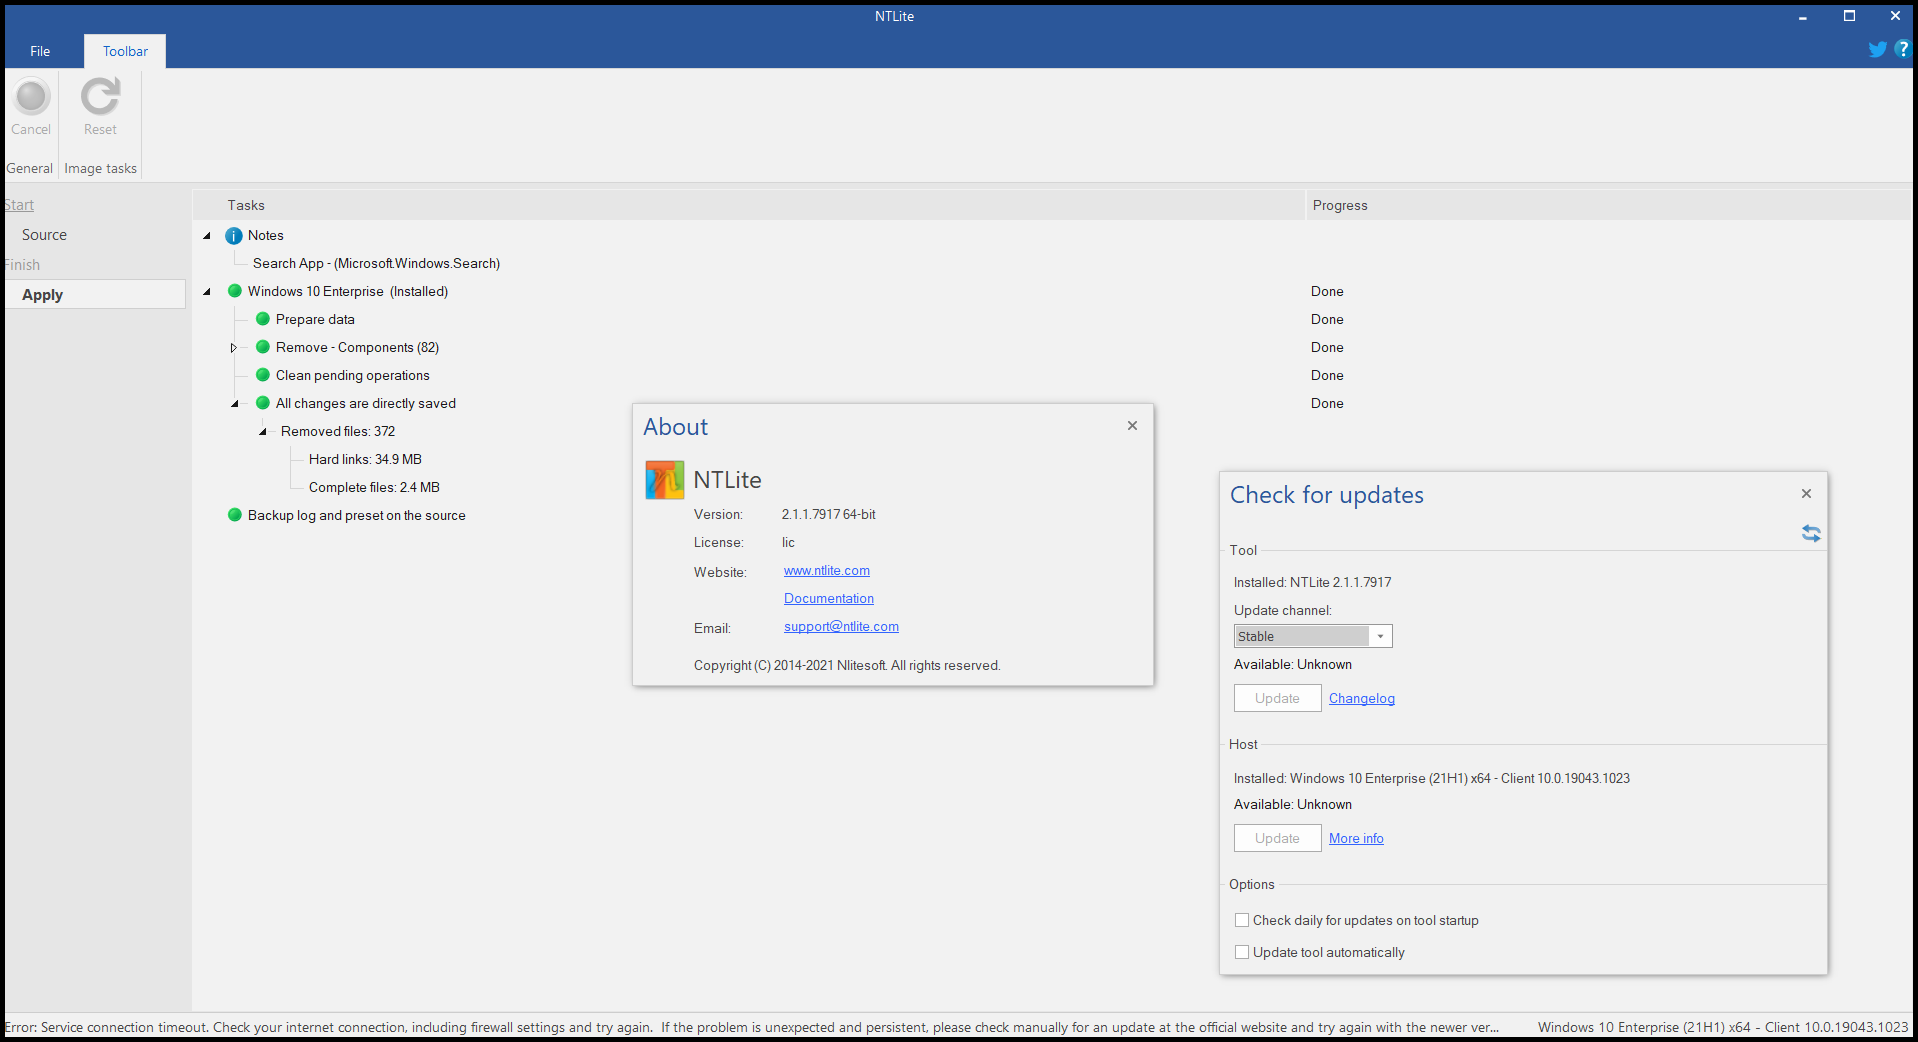Click the green dot by All changes are directly saved
This screenshot has height=1042, width=1918.
[263, 403]
